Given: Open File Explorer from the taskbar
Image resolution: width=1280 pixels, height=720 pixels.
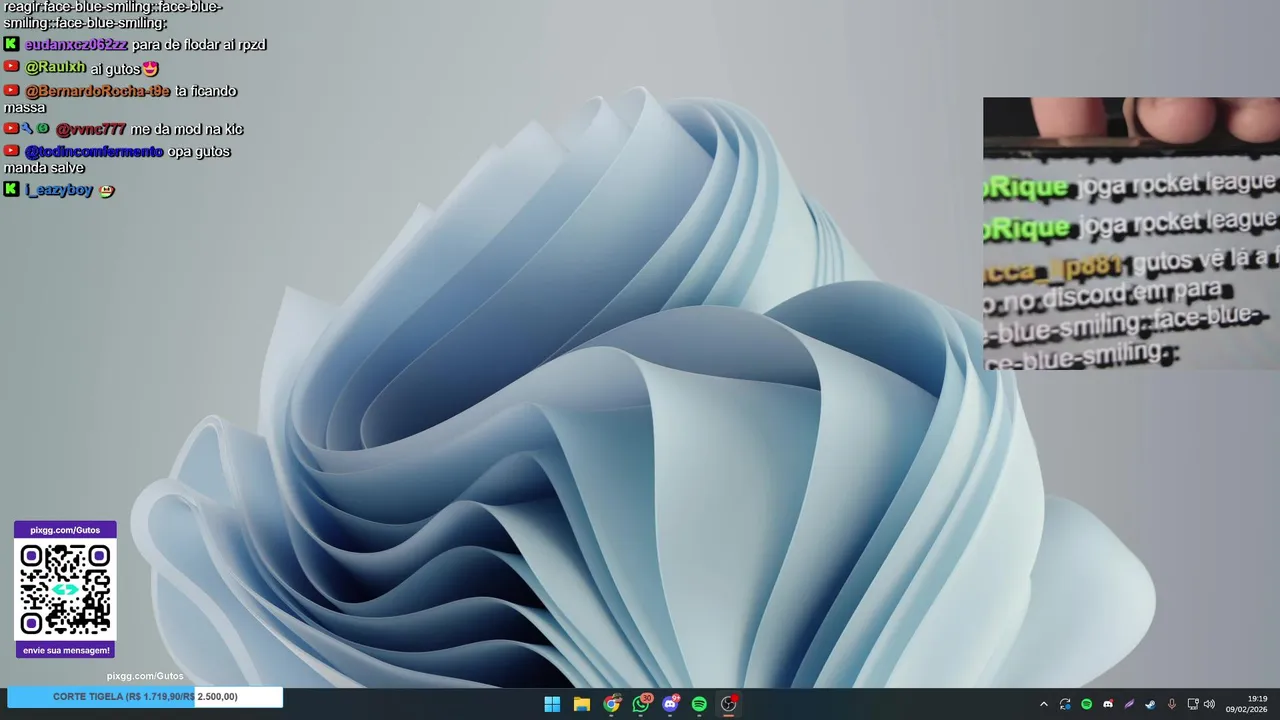Looking at the screenshot, I should 581,704.
